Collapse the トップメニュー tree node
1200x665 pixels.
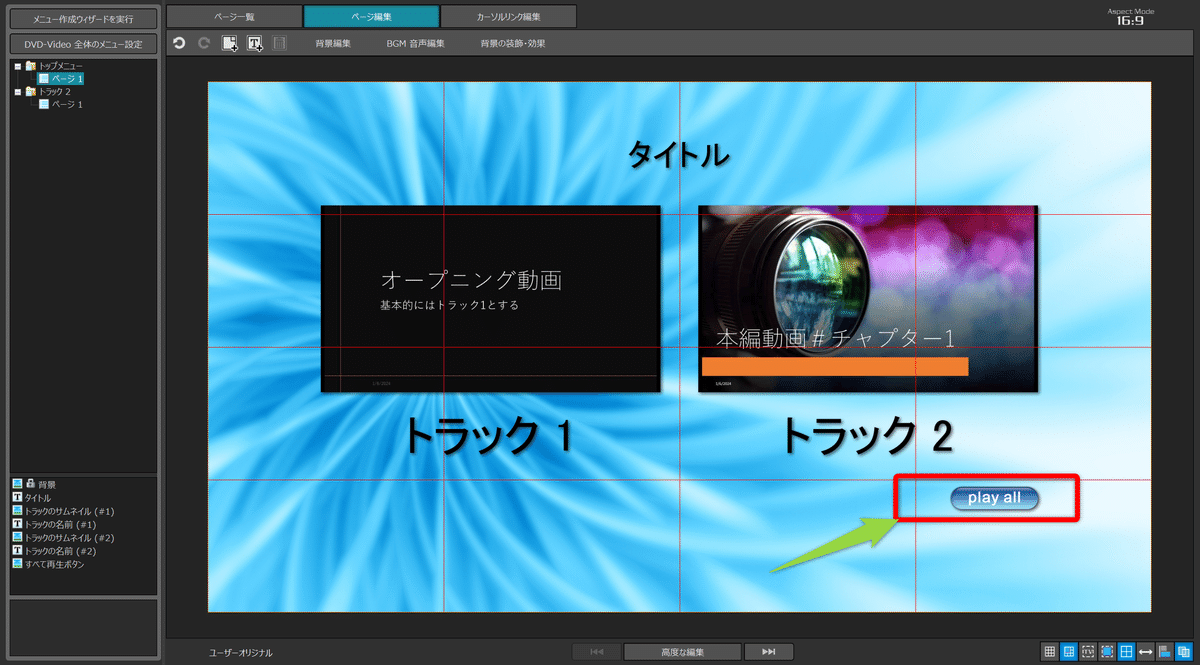[x=18, y=65]
